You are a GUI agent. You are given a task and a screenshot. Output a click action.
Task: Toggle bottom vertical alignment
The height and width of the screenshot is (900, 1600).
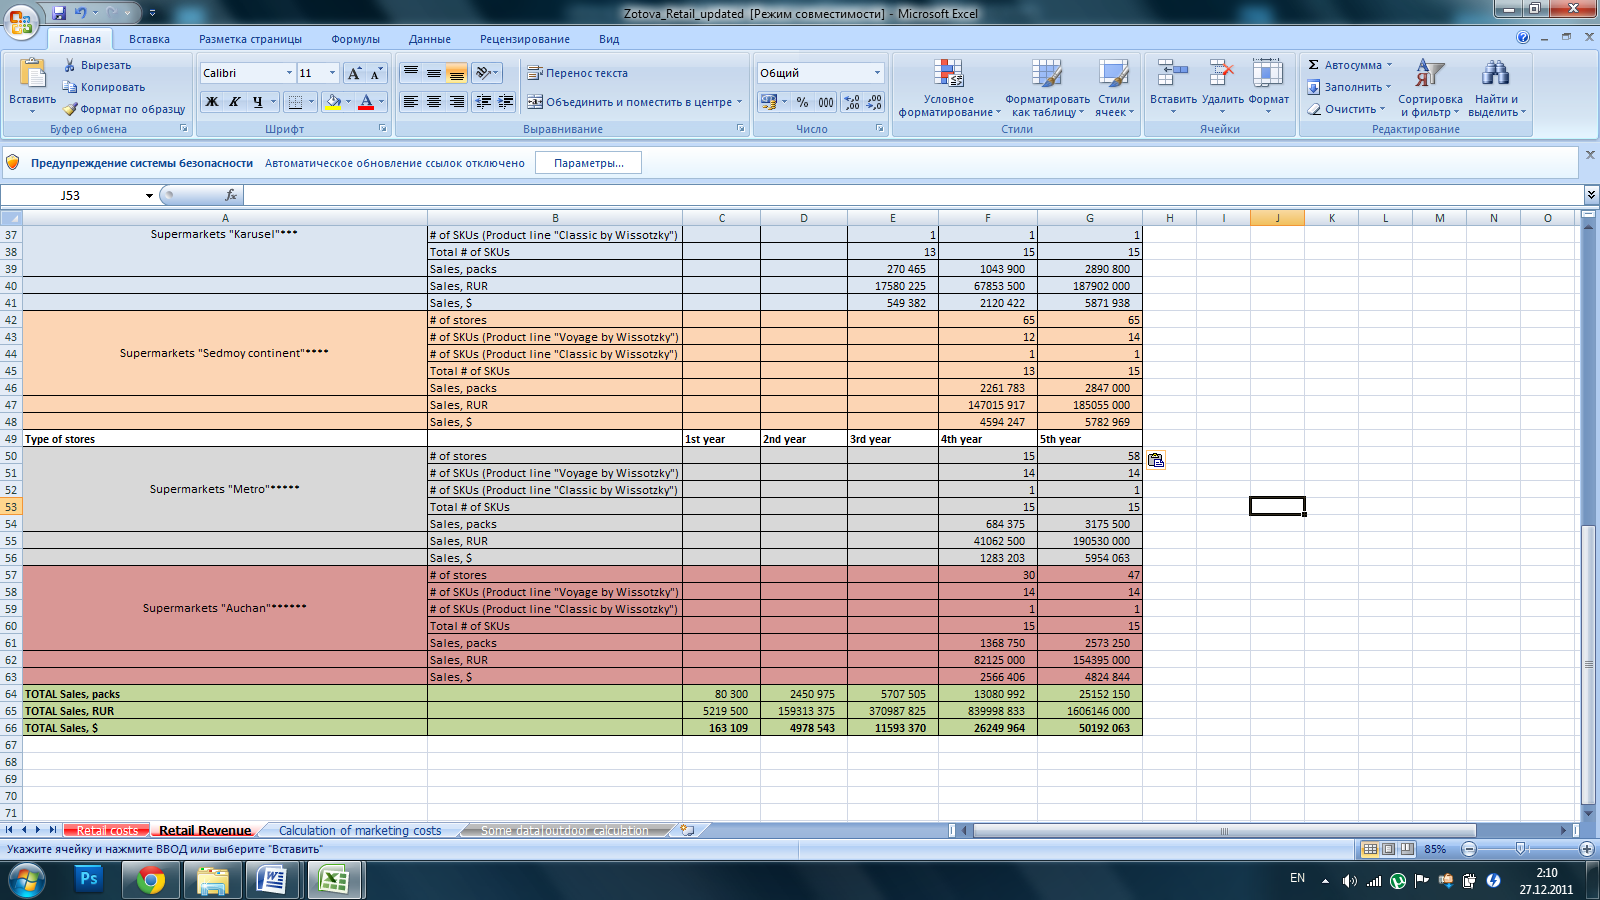coord(456,73)
